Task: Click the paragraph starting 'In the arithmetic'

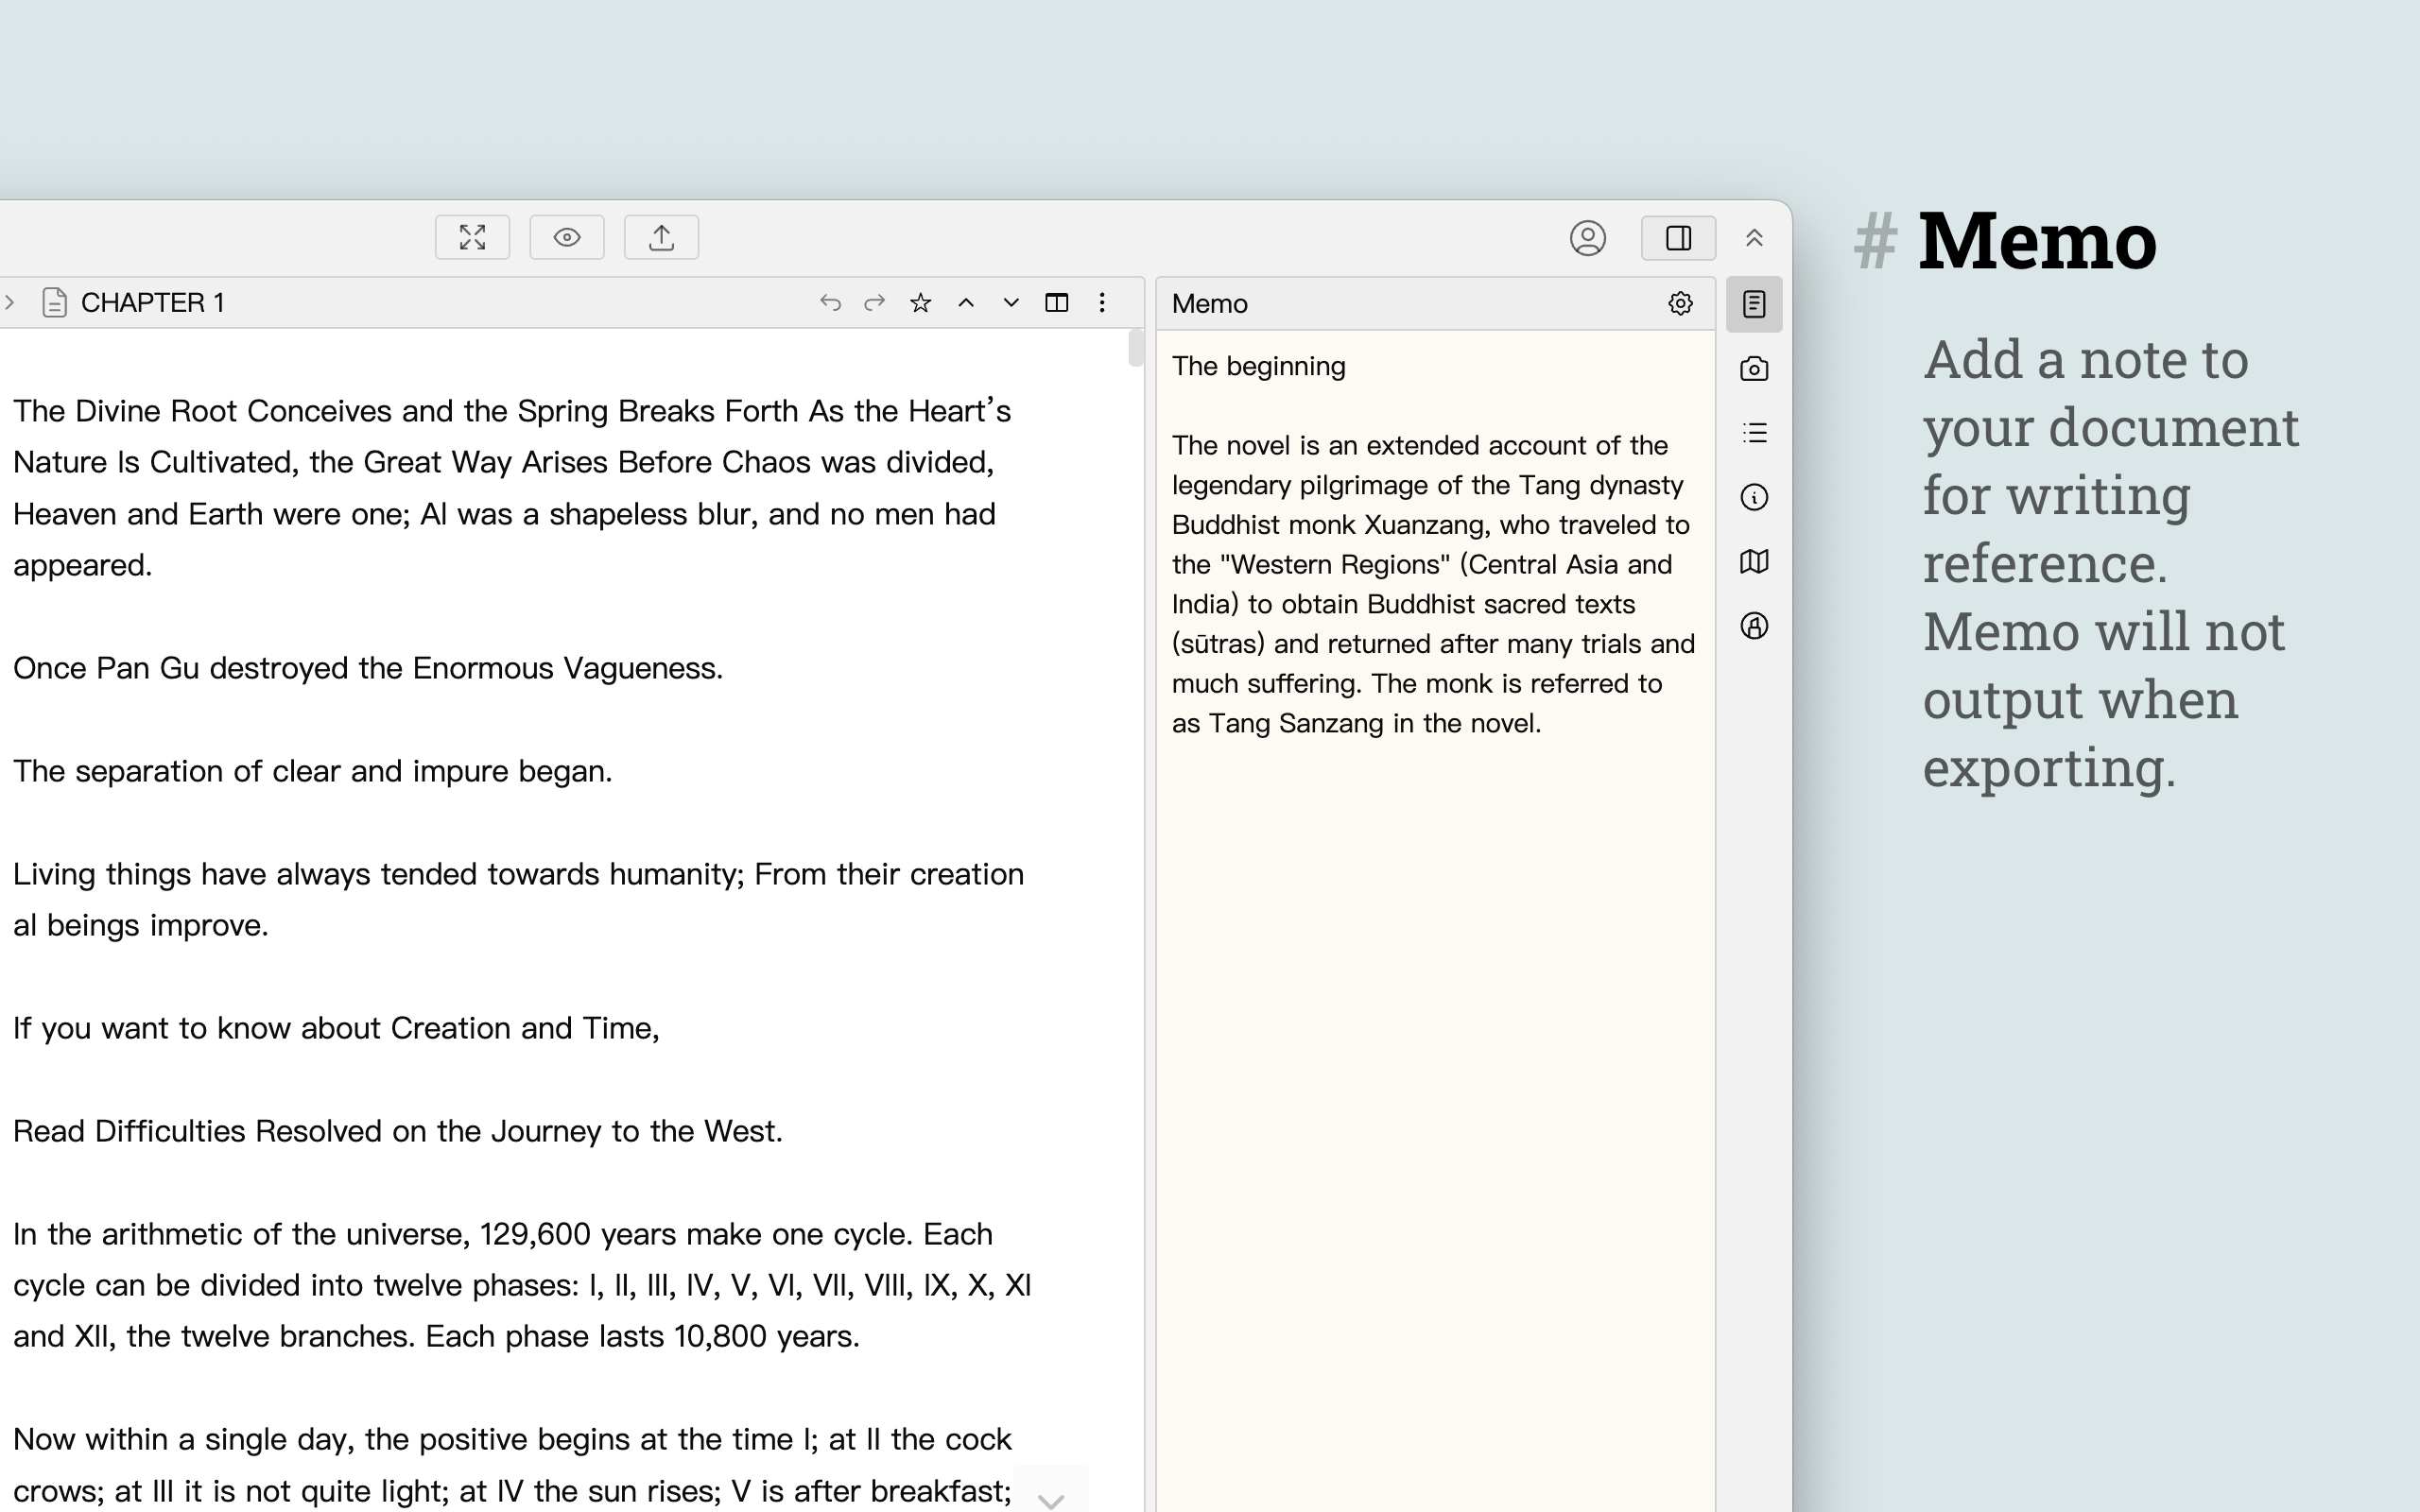Action: point(522,1285)
